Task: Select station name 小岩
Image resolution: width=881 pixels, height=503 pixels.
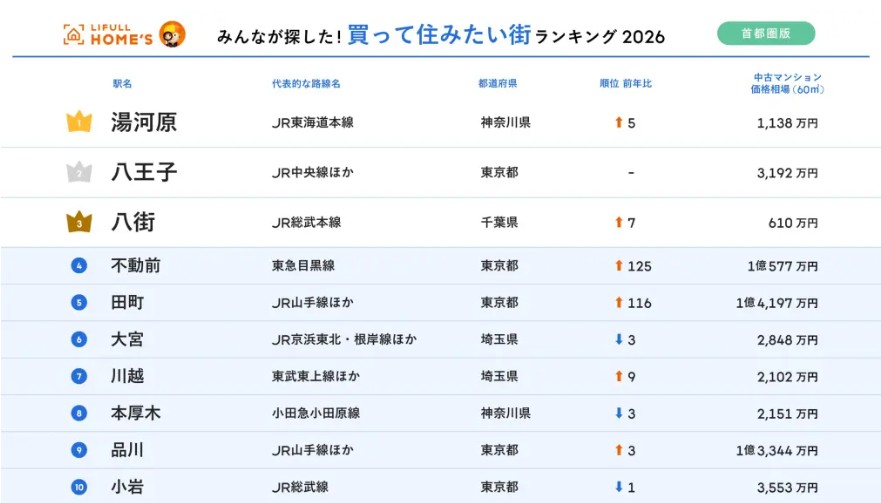Action: pos(128,487)
